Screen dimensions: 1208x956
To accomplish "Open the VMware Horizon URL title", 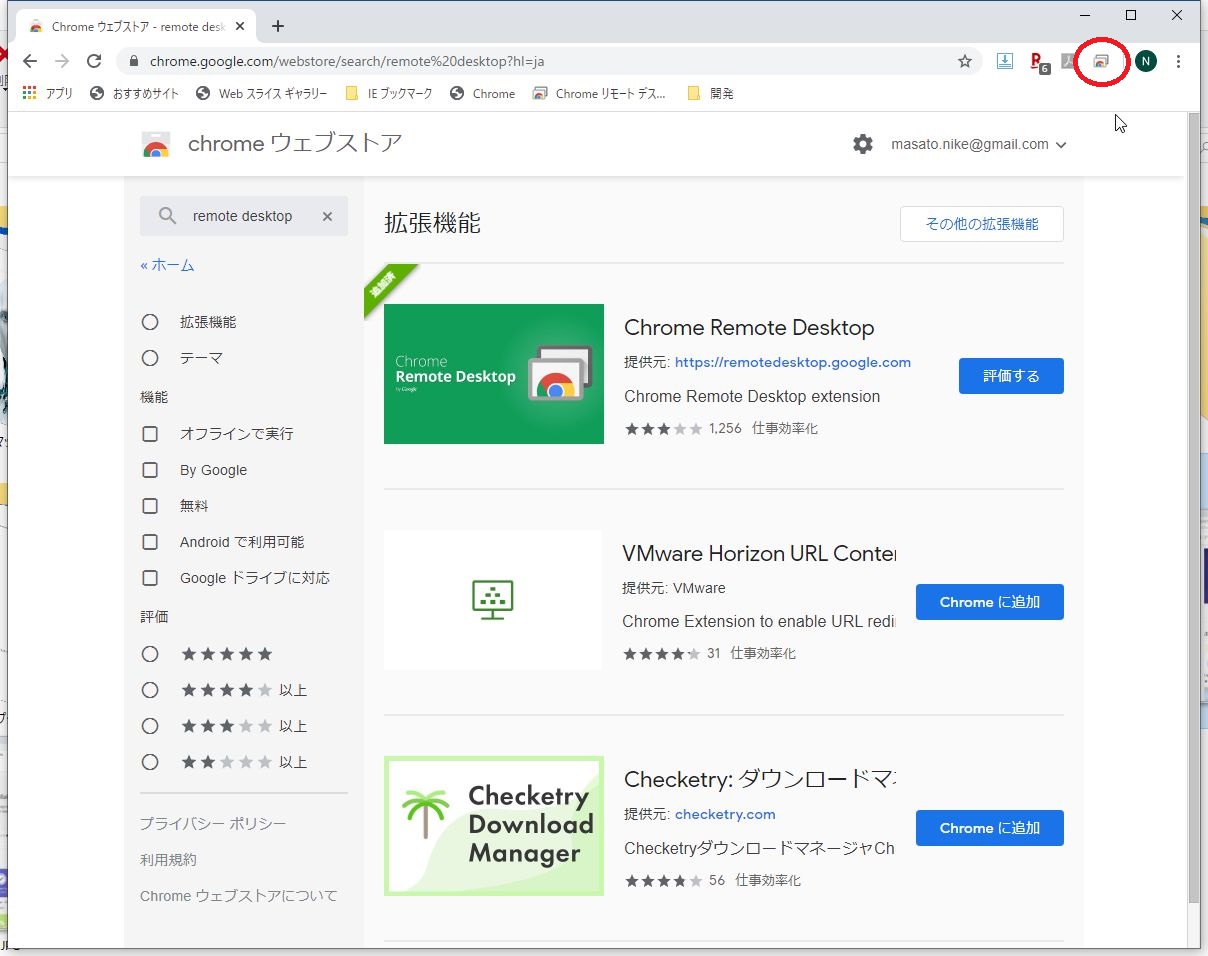I will [x=759, y=554].
